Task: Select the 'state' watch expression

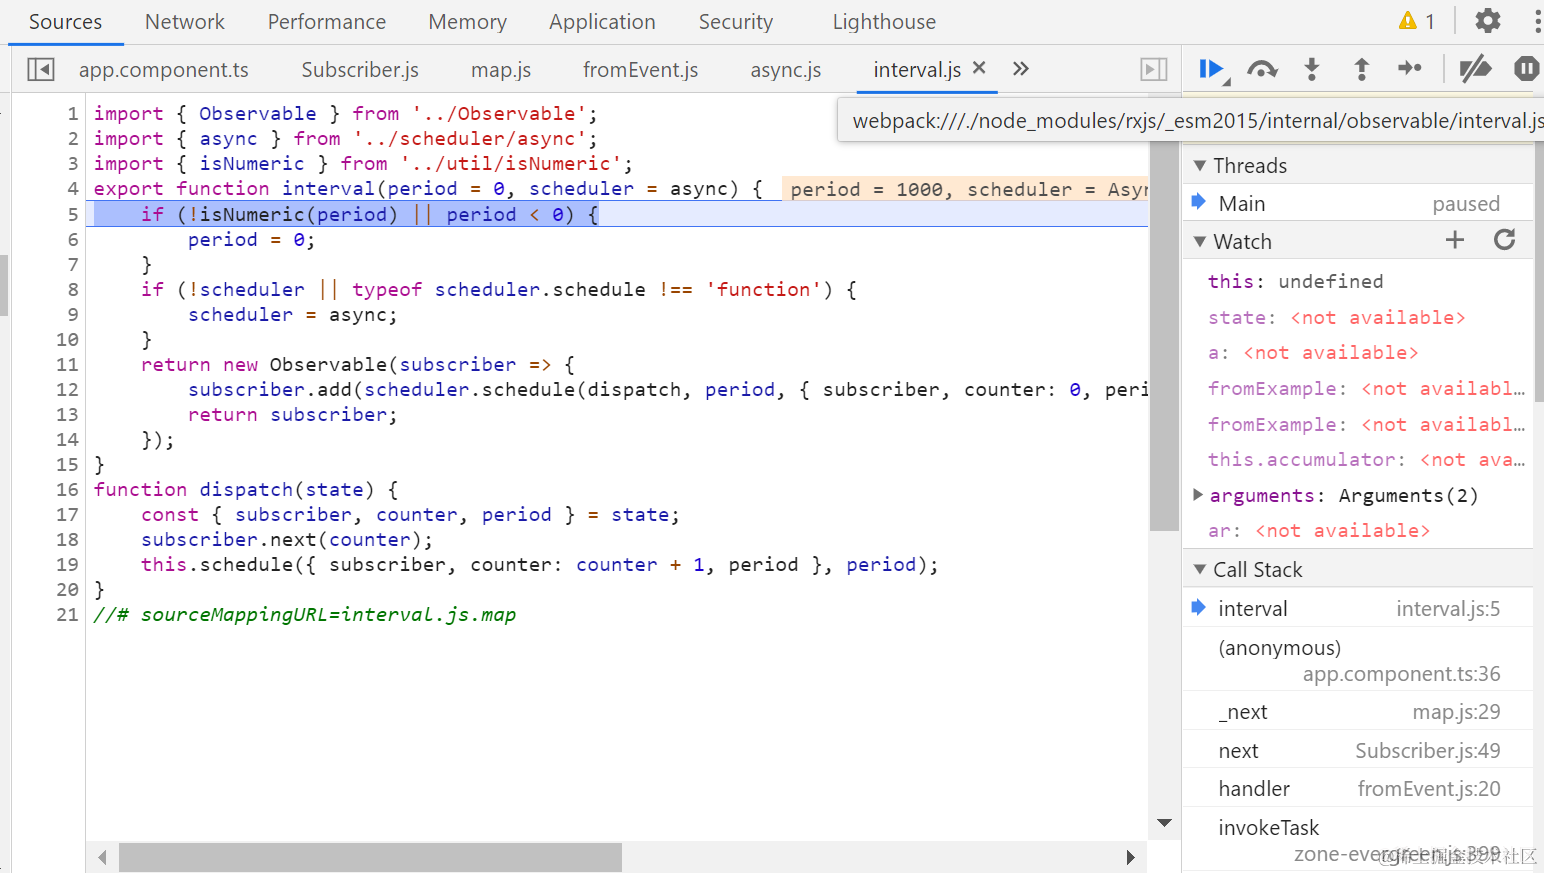Action: pos(1336,317)
